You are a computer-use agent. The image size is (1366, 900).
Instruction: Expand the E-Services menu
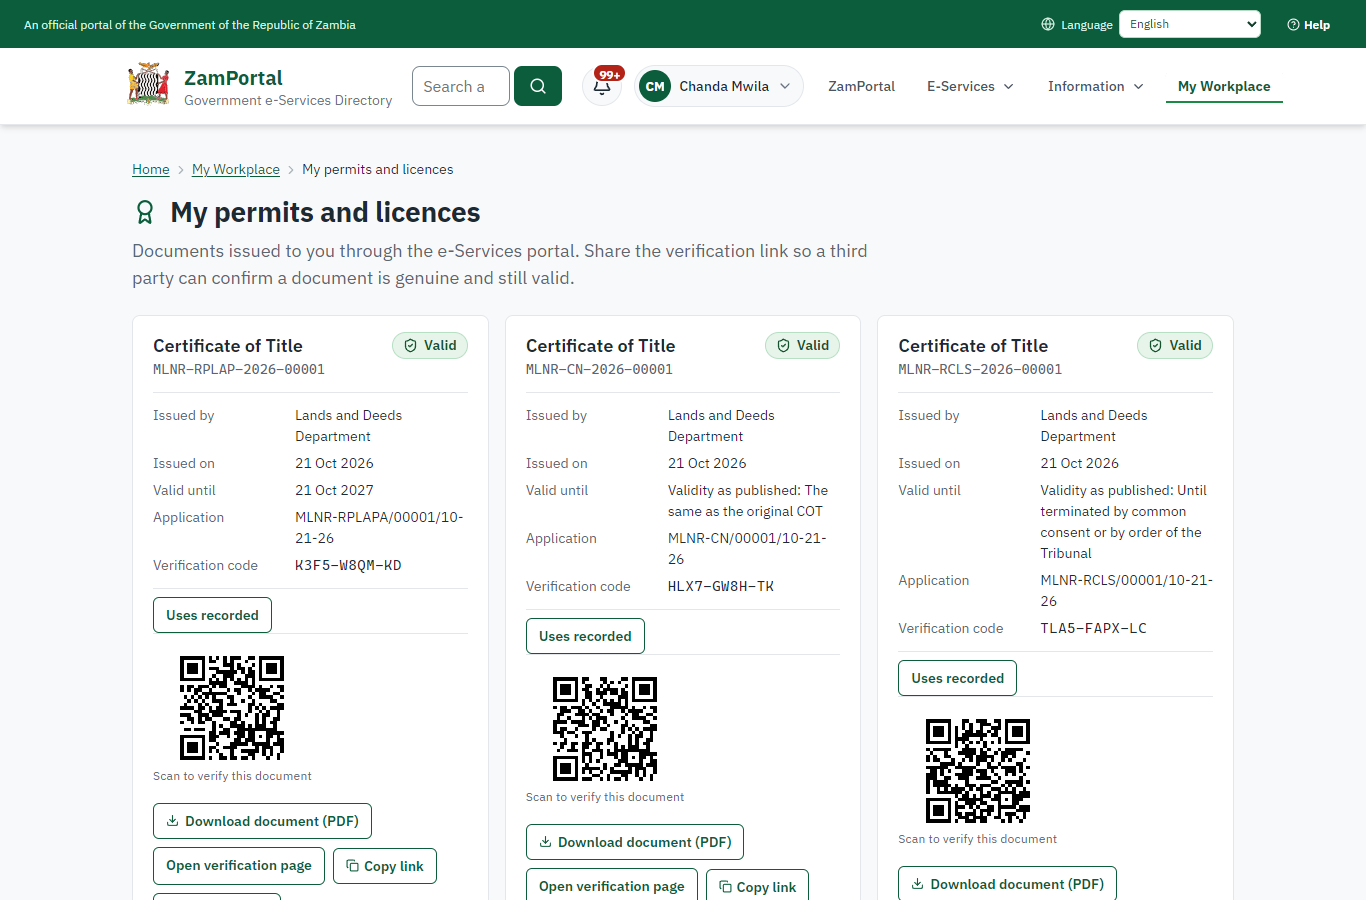[x=970, y=86]
